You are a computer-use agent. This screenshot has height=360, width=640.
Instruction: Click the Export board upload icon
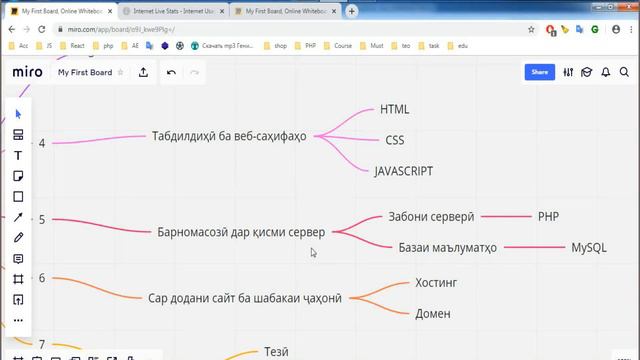coord(143,72)
